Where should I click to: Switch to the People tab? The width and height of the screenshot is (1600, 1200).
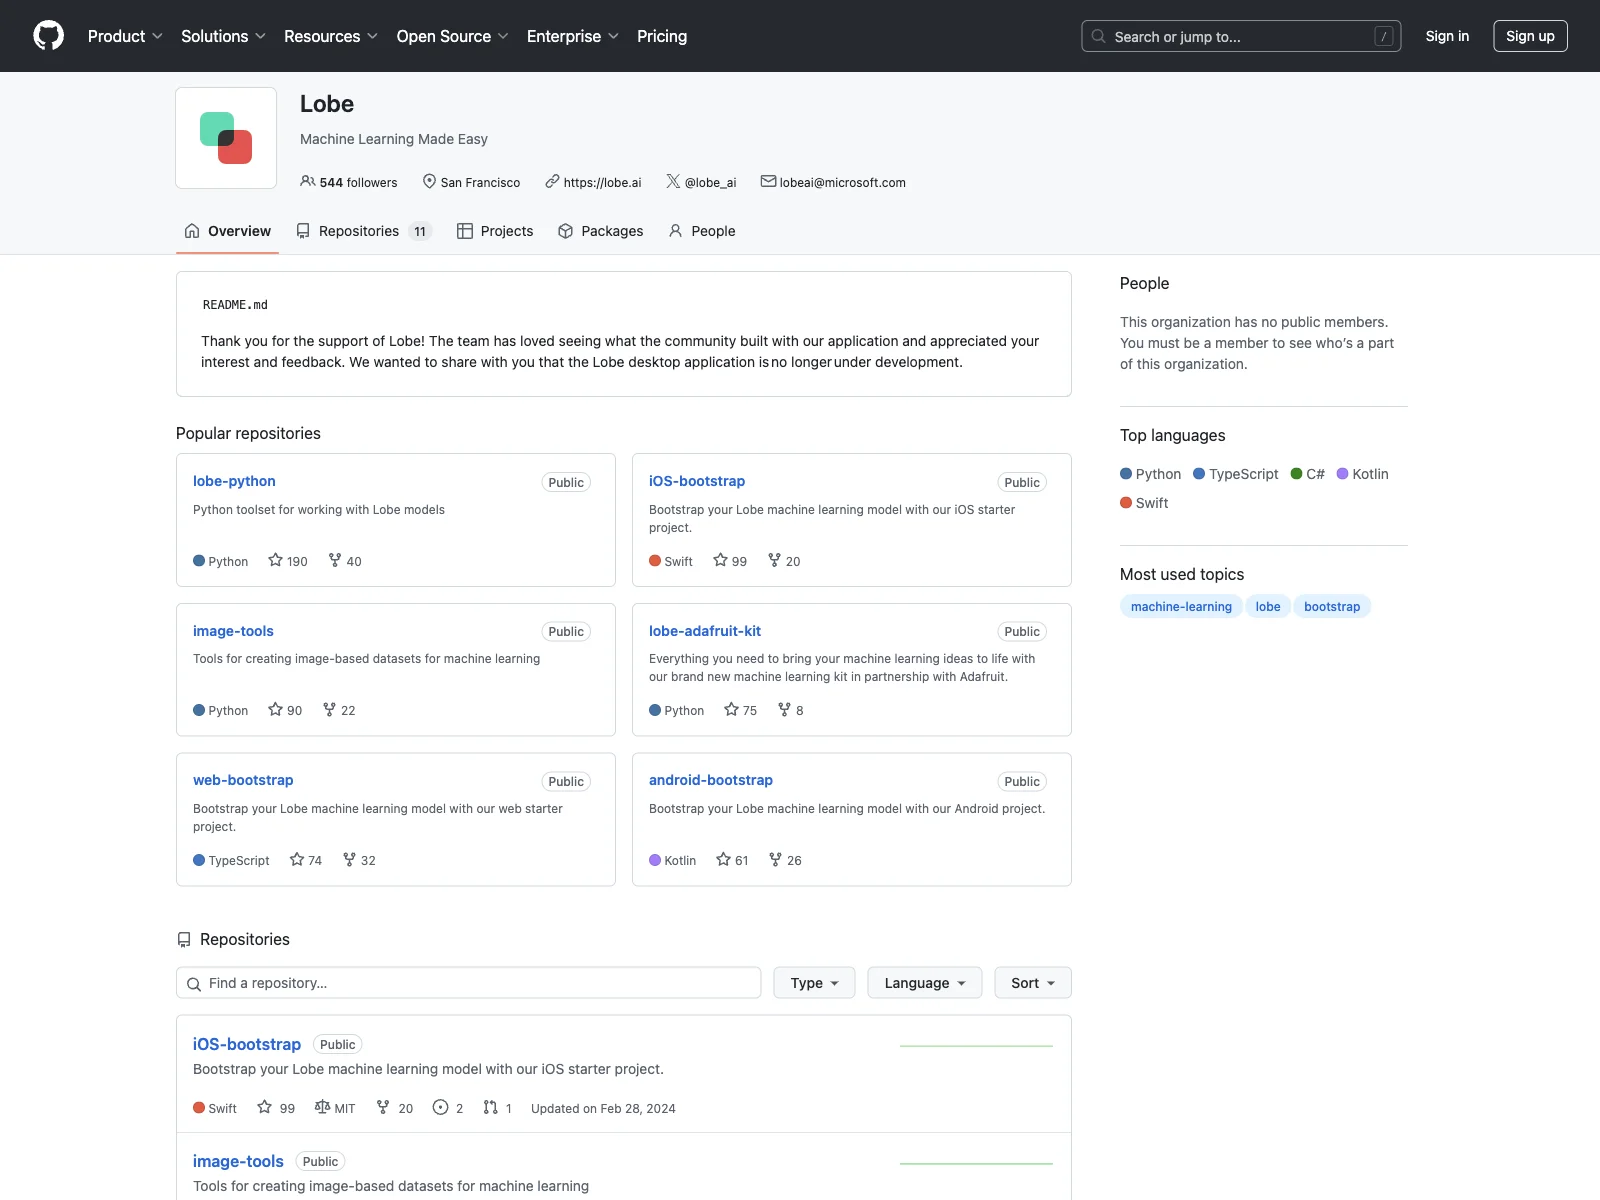click(702, 231)
